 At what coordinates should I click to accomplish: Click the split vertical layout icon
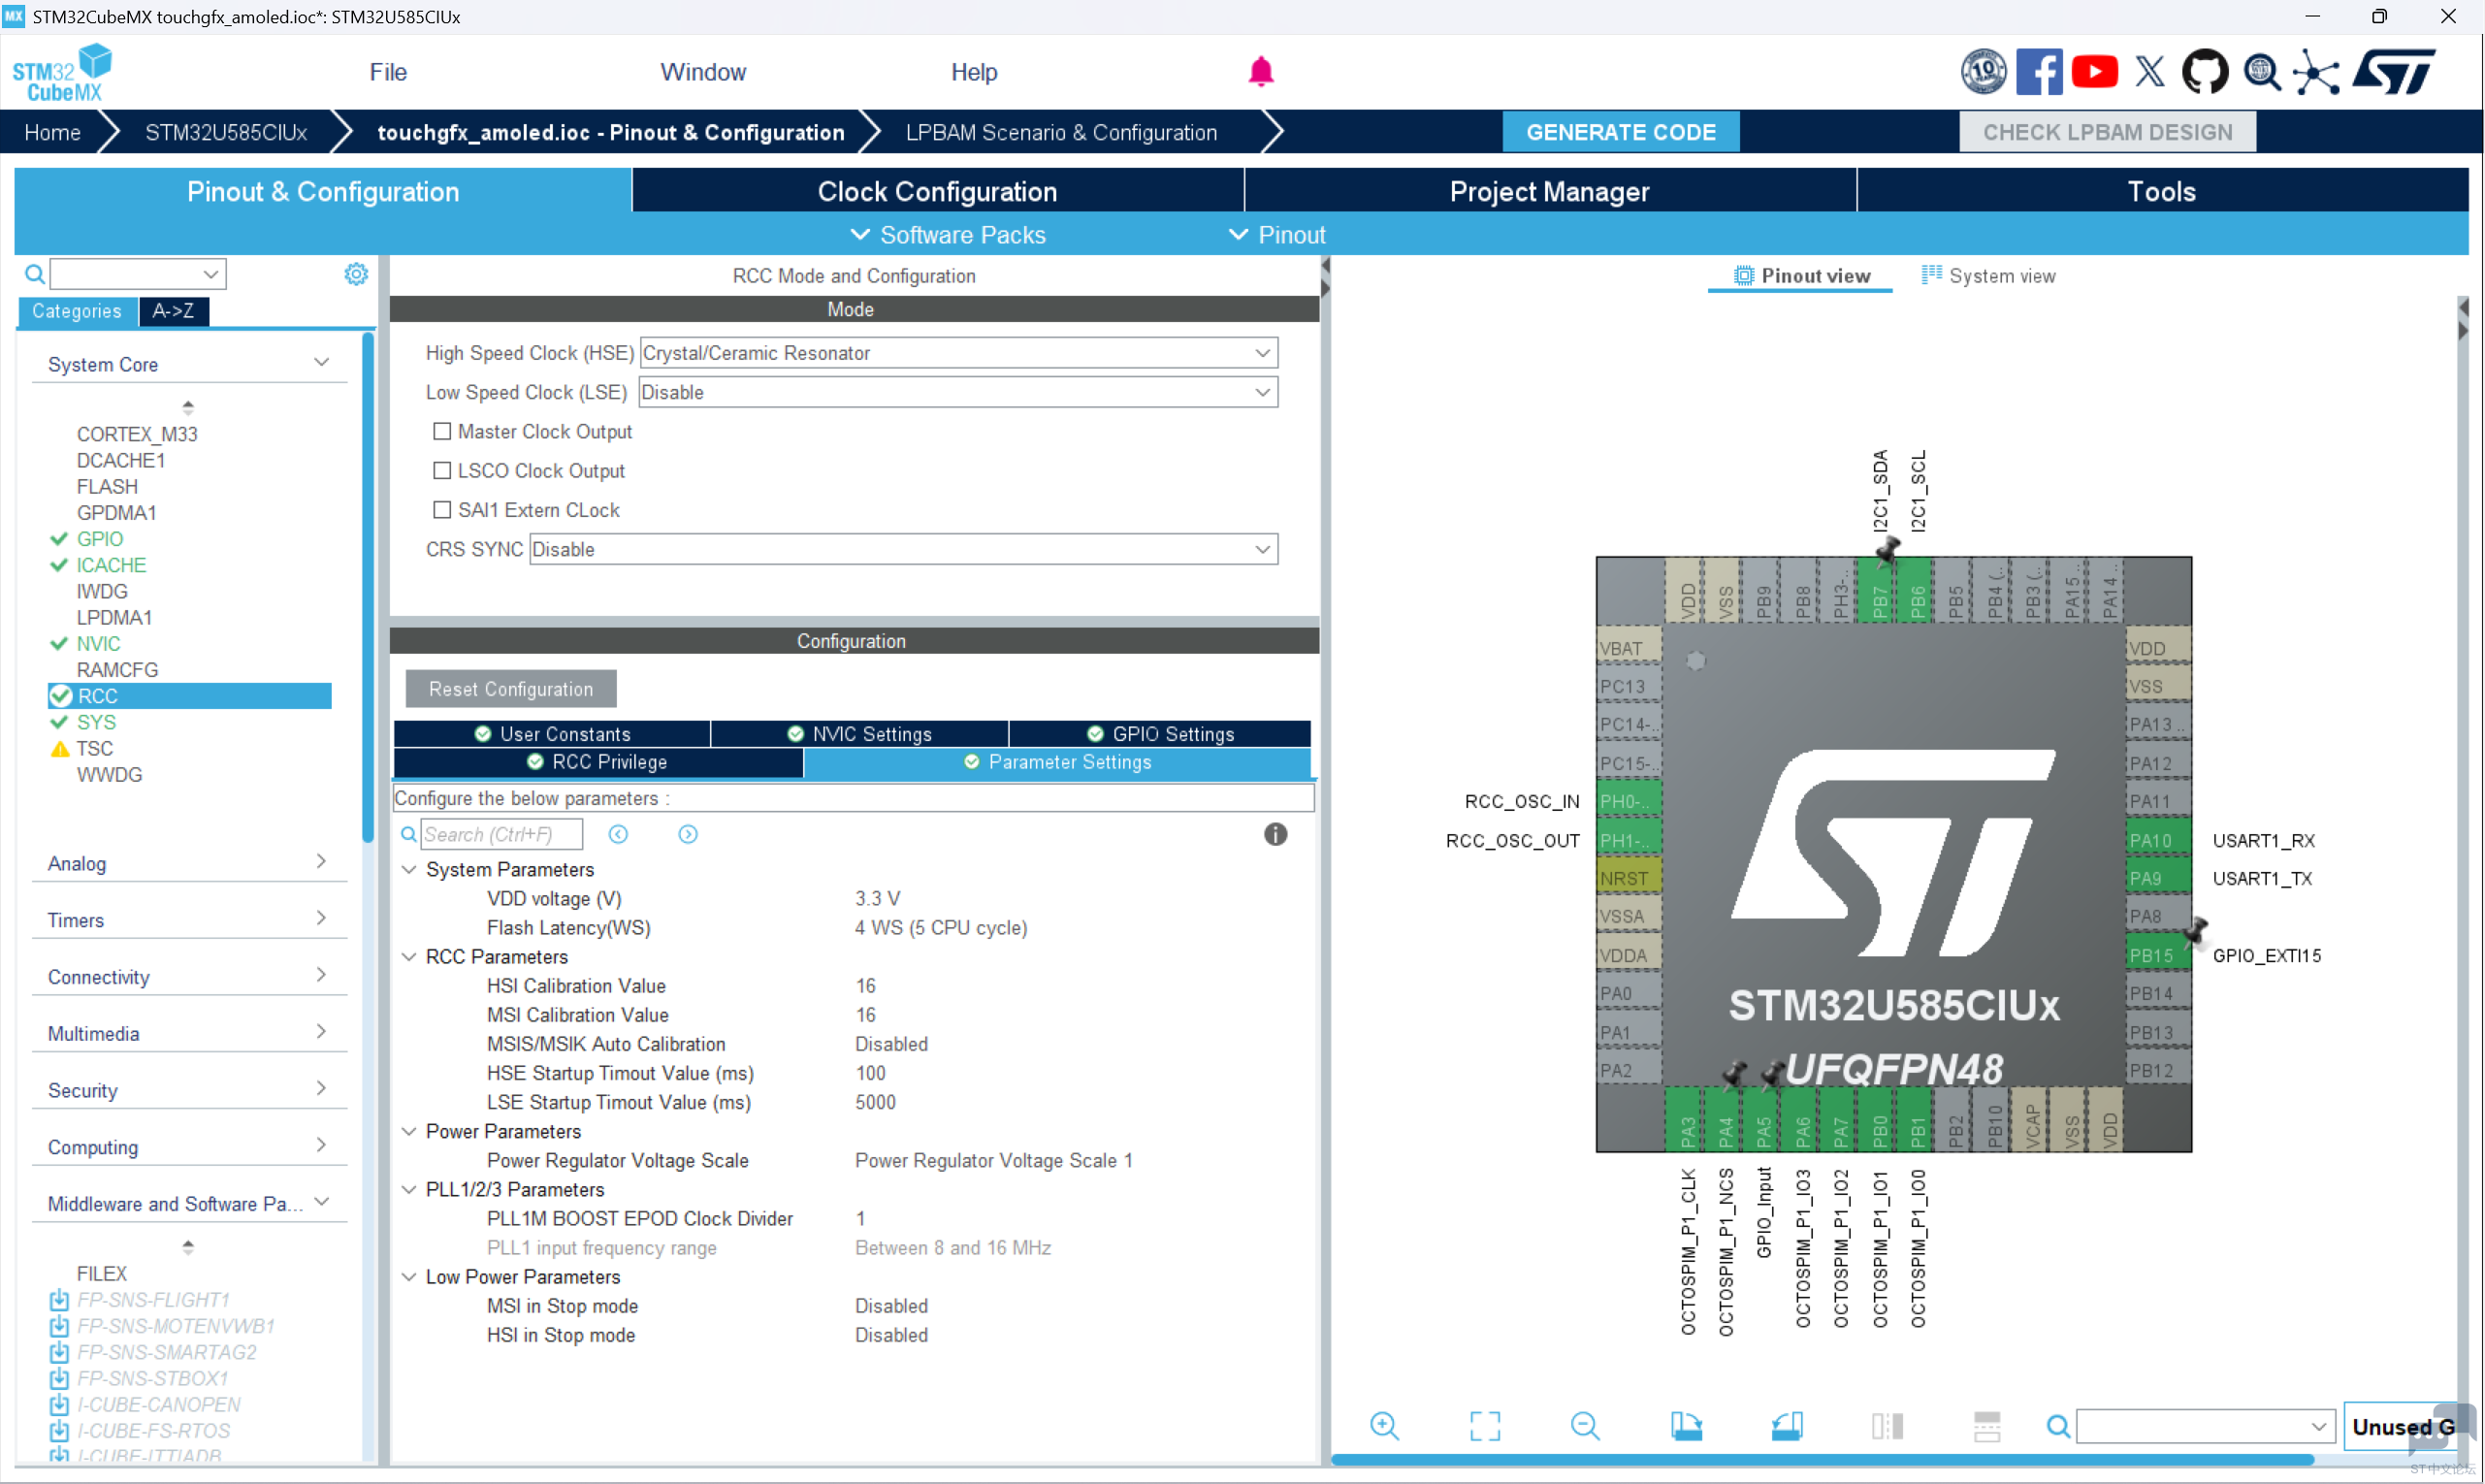[1887, 1426]
